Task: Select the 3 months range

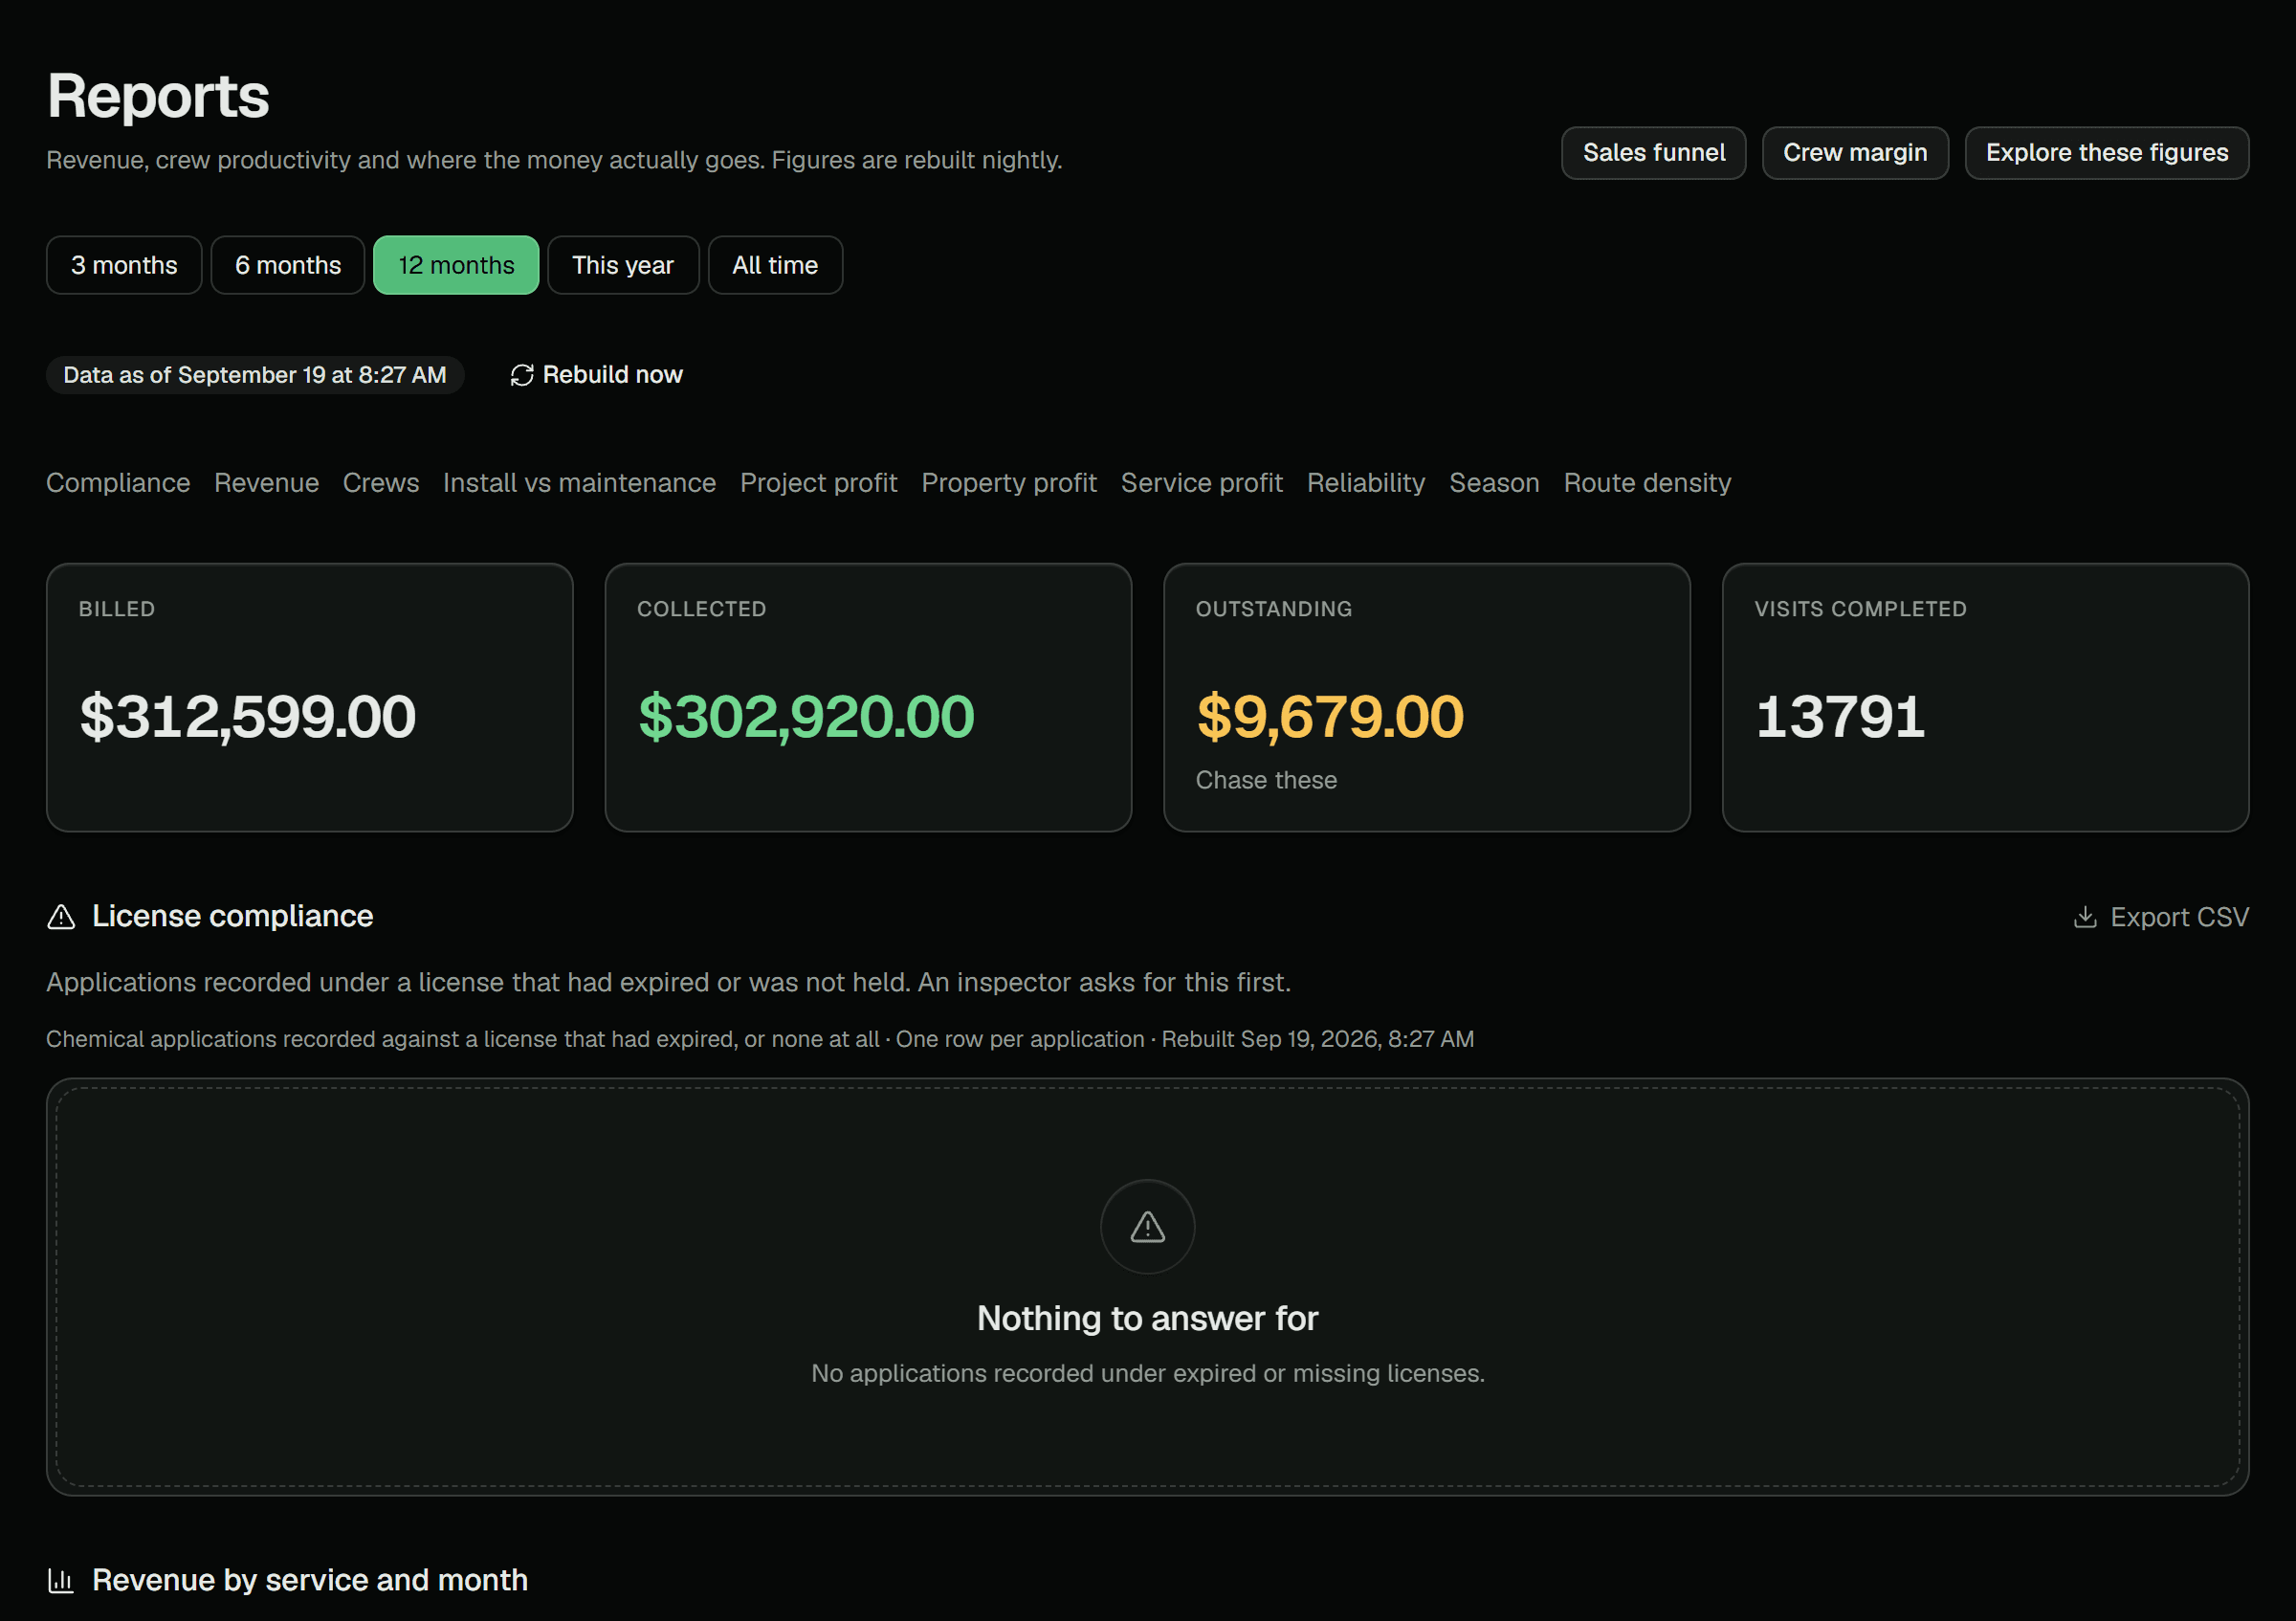Action: point(124,265)
